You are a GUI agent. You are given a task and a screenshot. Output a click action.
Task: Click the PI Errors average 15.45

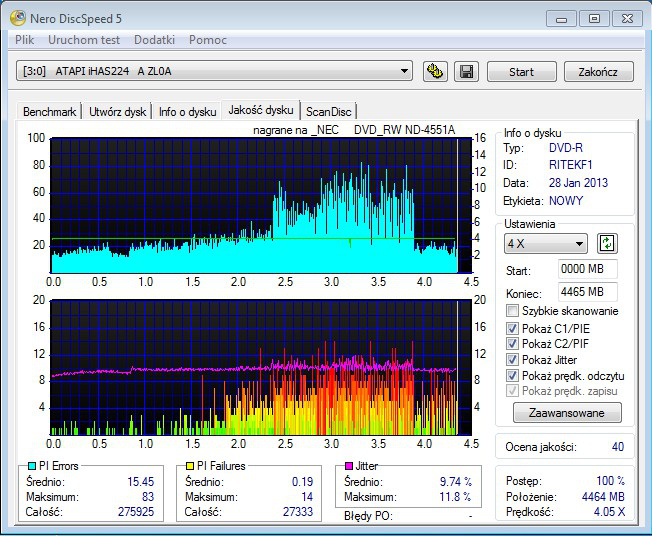coord(141,482)
